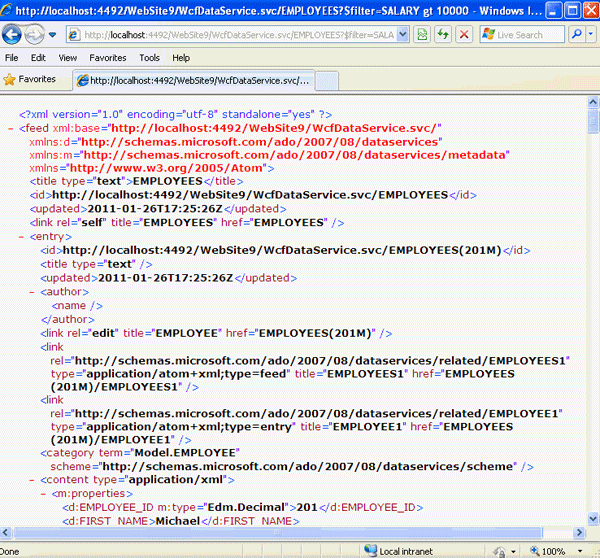Open the zoom level dropdown arrow
This screenshot has width=600, height=558.
click(580, 551)
